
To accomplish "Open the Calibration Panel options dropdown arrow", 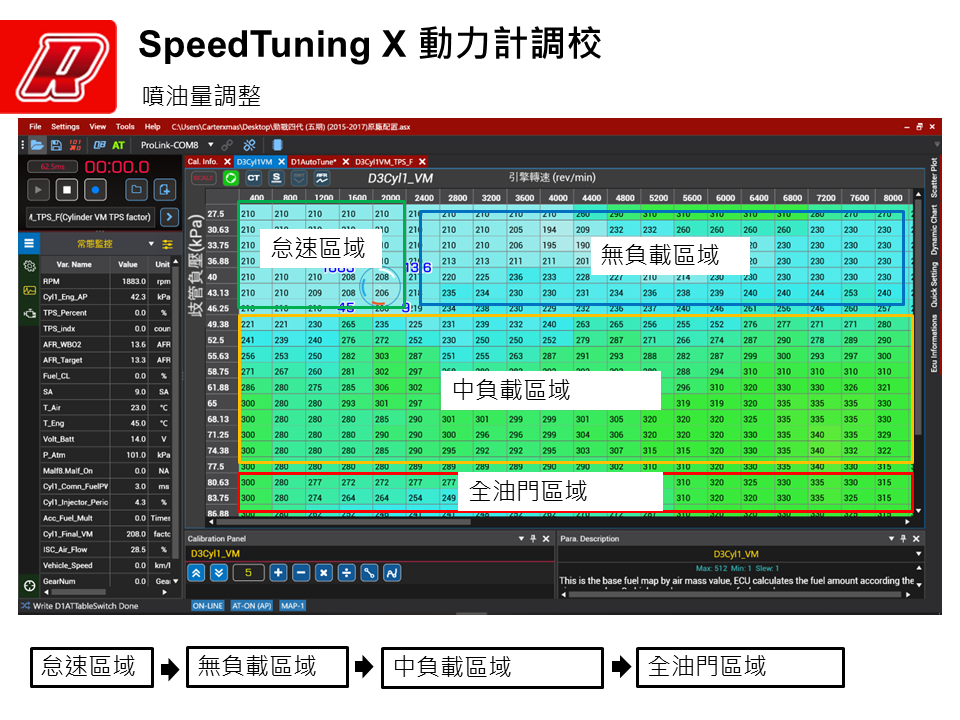I will click(x=520, y=539).
